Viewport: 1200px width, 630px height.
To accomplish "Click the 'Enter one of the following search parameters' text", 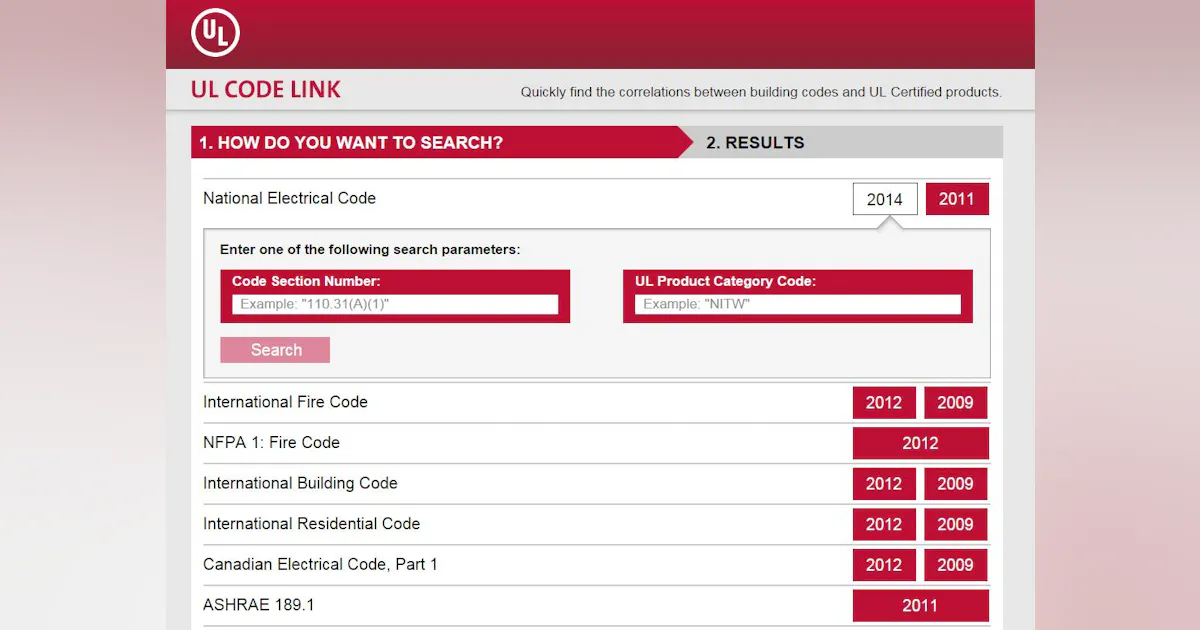I will tap(370, 250).
